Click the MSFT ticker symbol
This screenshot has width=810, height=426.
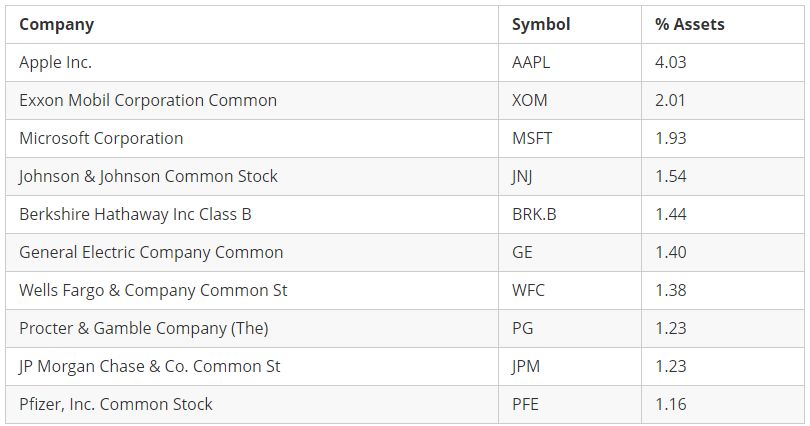click(532, 138)
